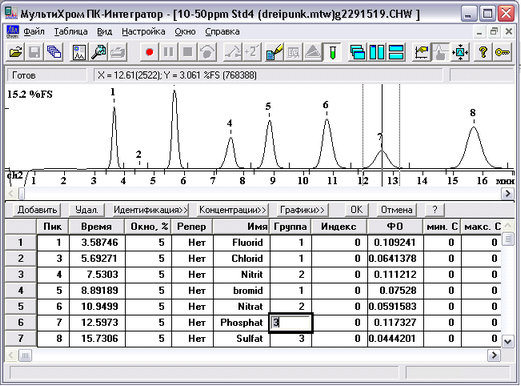Click the stop square icon
This screenshot has height=386, width=521.
188,52
